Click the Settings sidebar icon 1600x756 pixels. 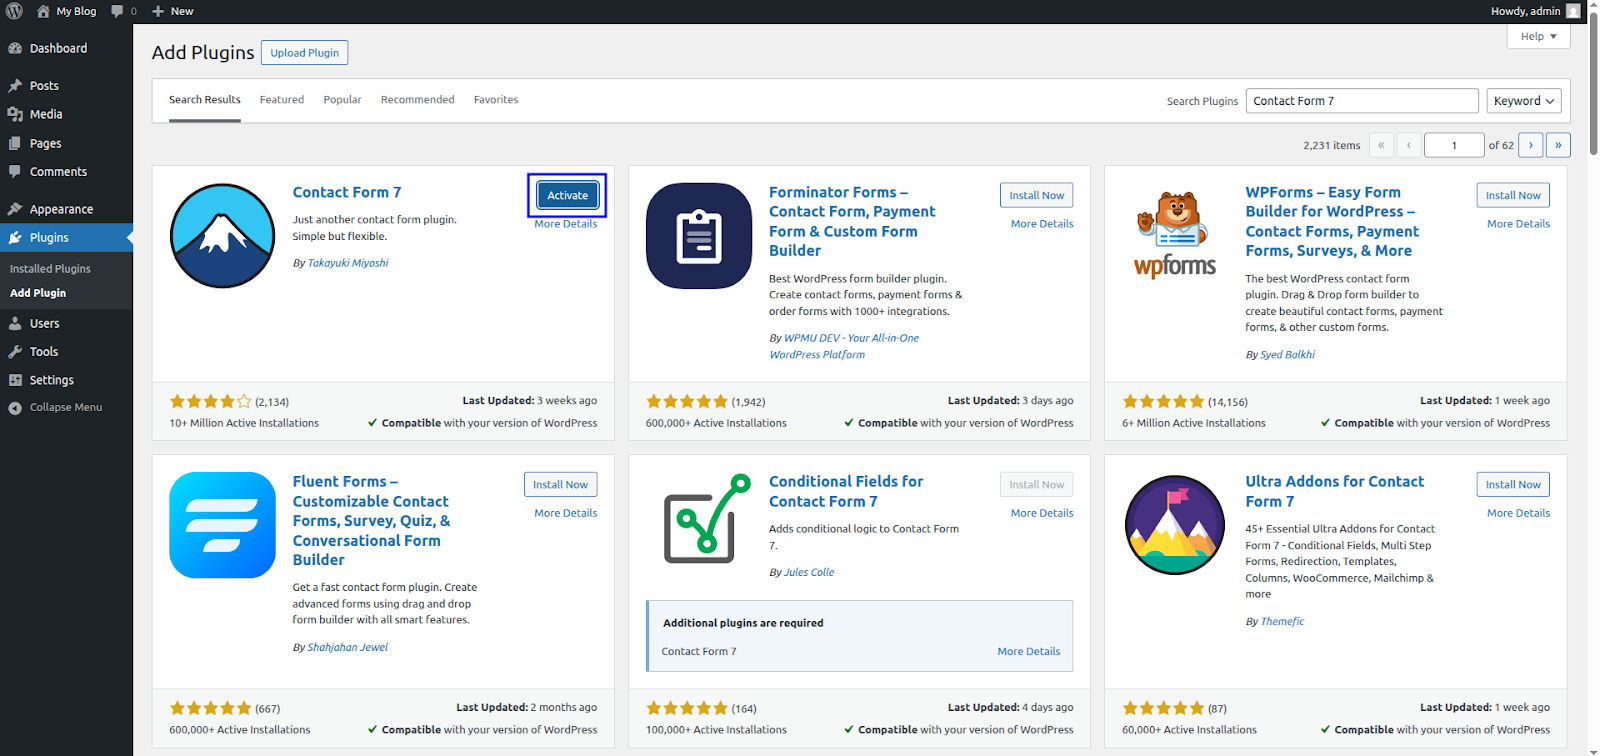tap(15, 380)
